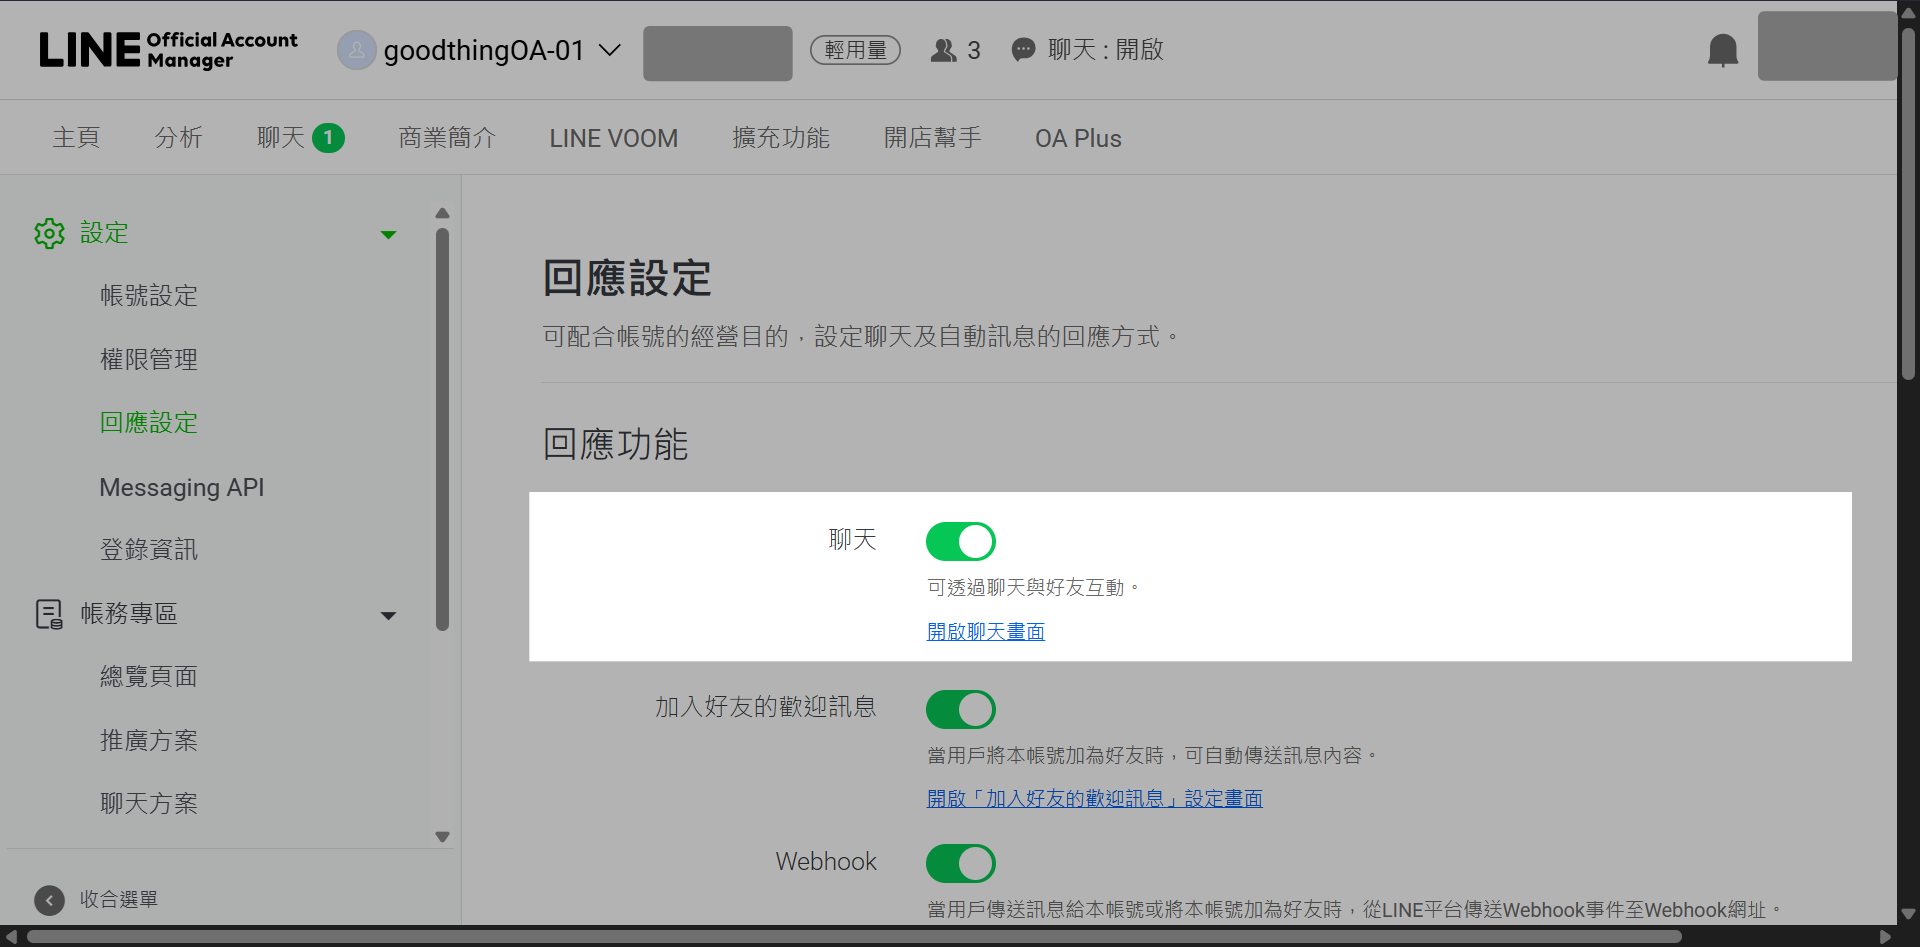The image size is (1920, 947).
Task: Collapse the 設定 sidebar section
Action: coord(389,235)
